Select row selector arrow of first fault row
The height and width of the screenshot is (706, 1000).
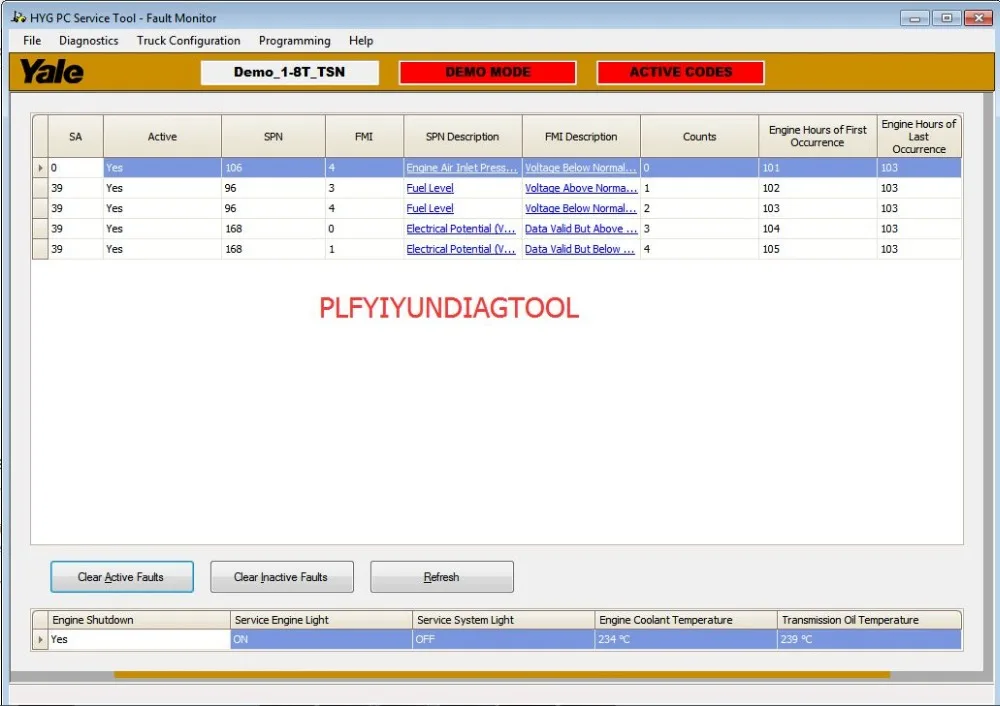pyautogui.click(x=40, y=168)
